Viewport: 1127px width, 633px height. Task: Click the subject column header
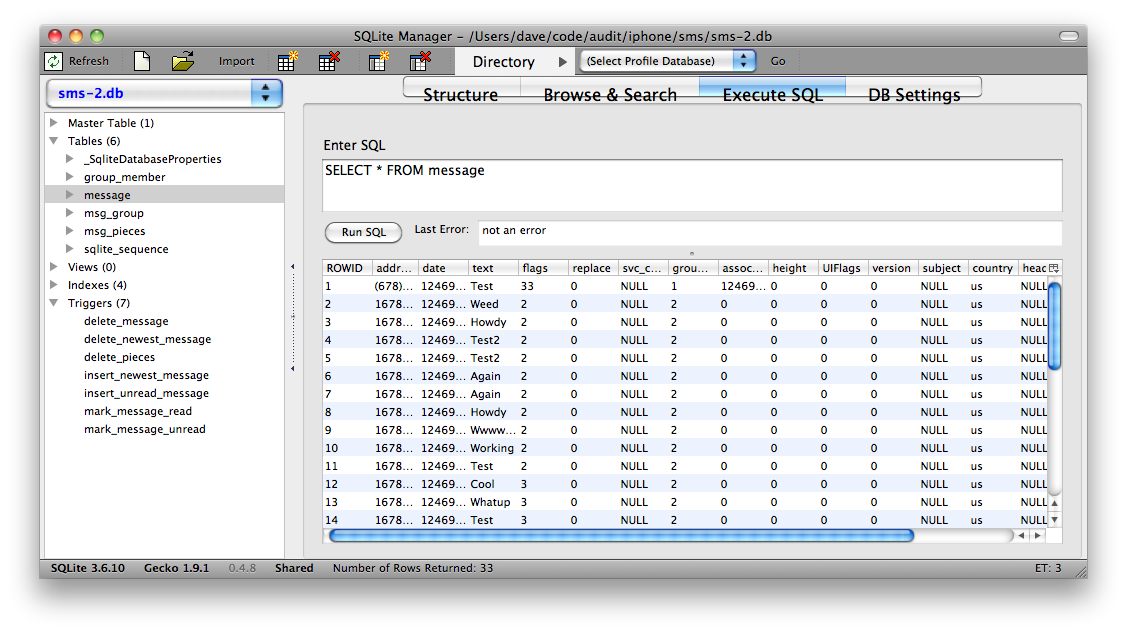(x=943, y=268)
